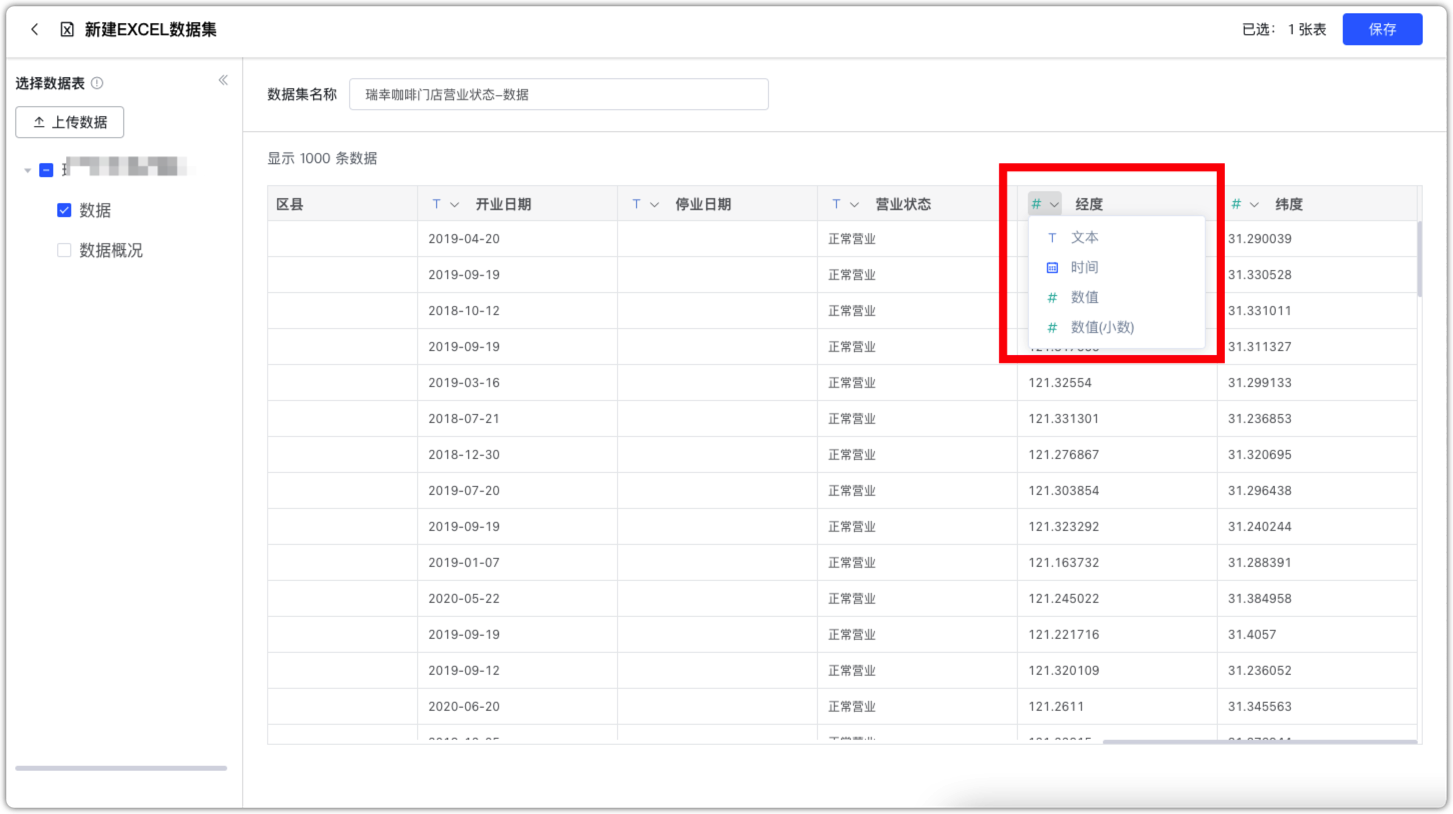Screen dimensions: 1453x814
Task: Click longitude cell 121.331301
Action: (1117, 419)
